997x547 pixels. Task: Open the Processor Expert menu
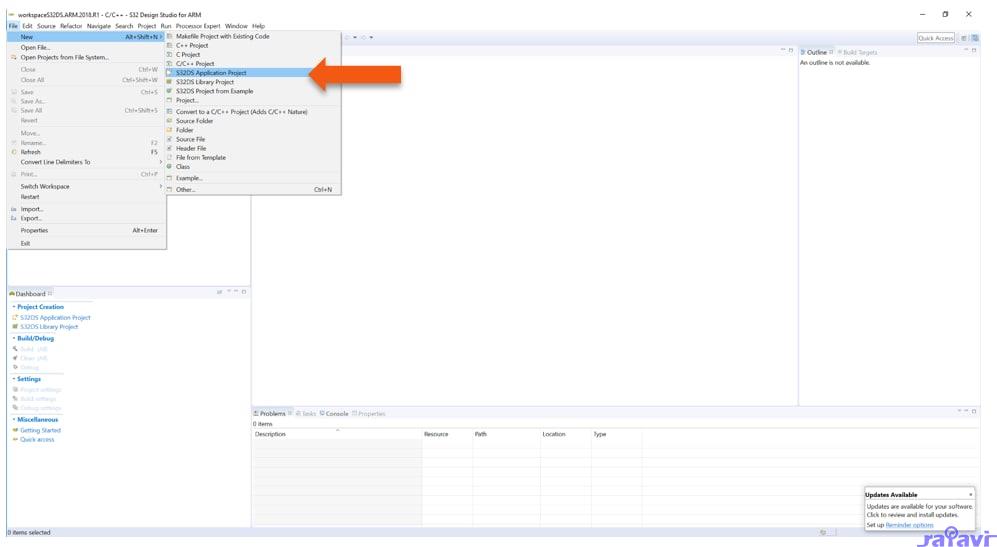click(197, 26)
